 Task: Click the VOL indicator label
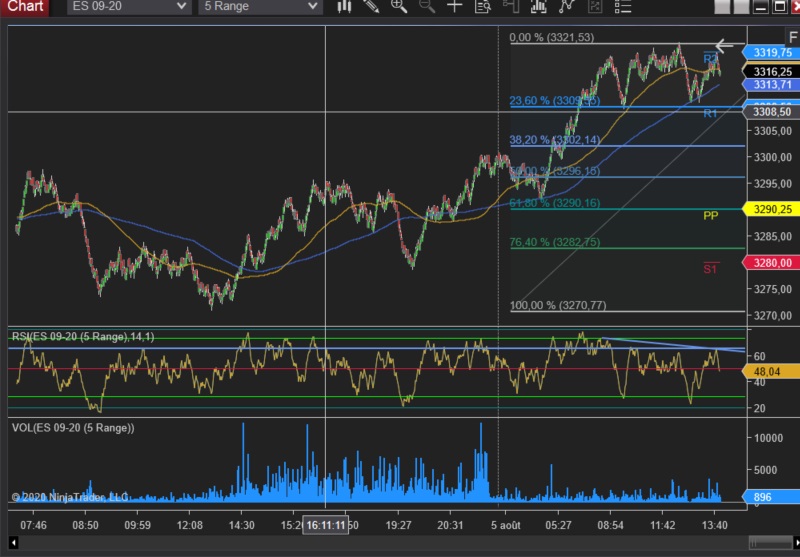tap(73, 428)
